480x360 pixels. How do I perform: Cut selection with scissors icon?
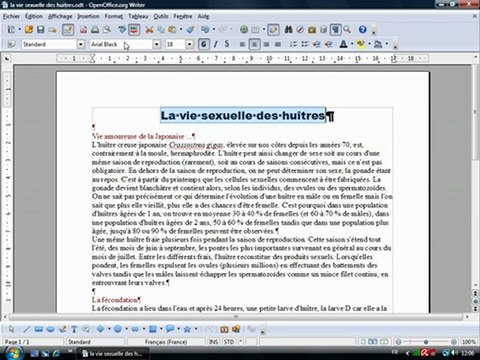pos(149,30)
